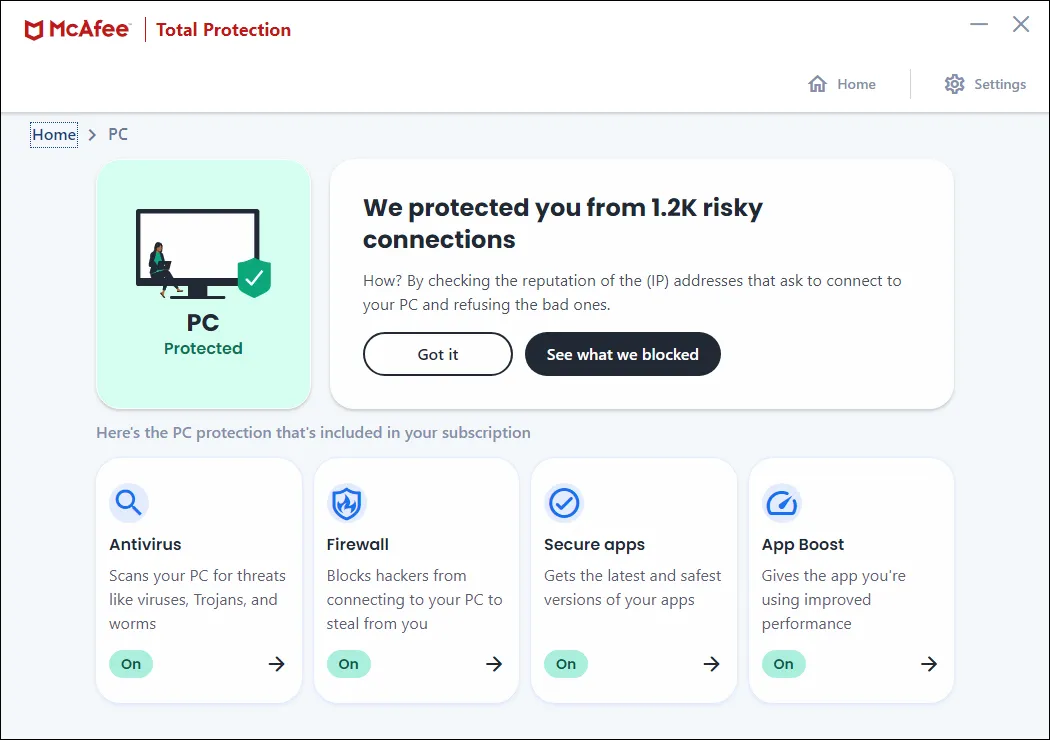Open App Boost details via arrow
The height and width of the screenshot is (740, 1050).
tap(929, 664)
